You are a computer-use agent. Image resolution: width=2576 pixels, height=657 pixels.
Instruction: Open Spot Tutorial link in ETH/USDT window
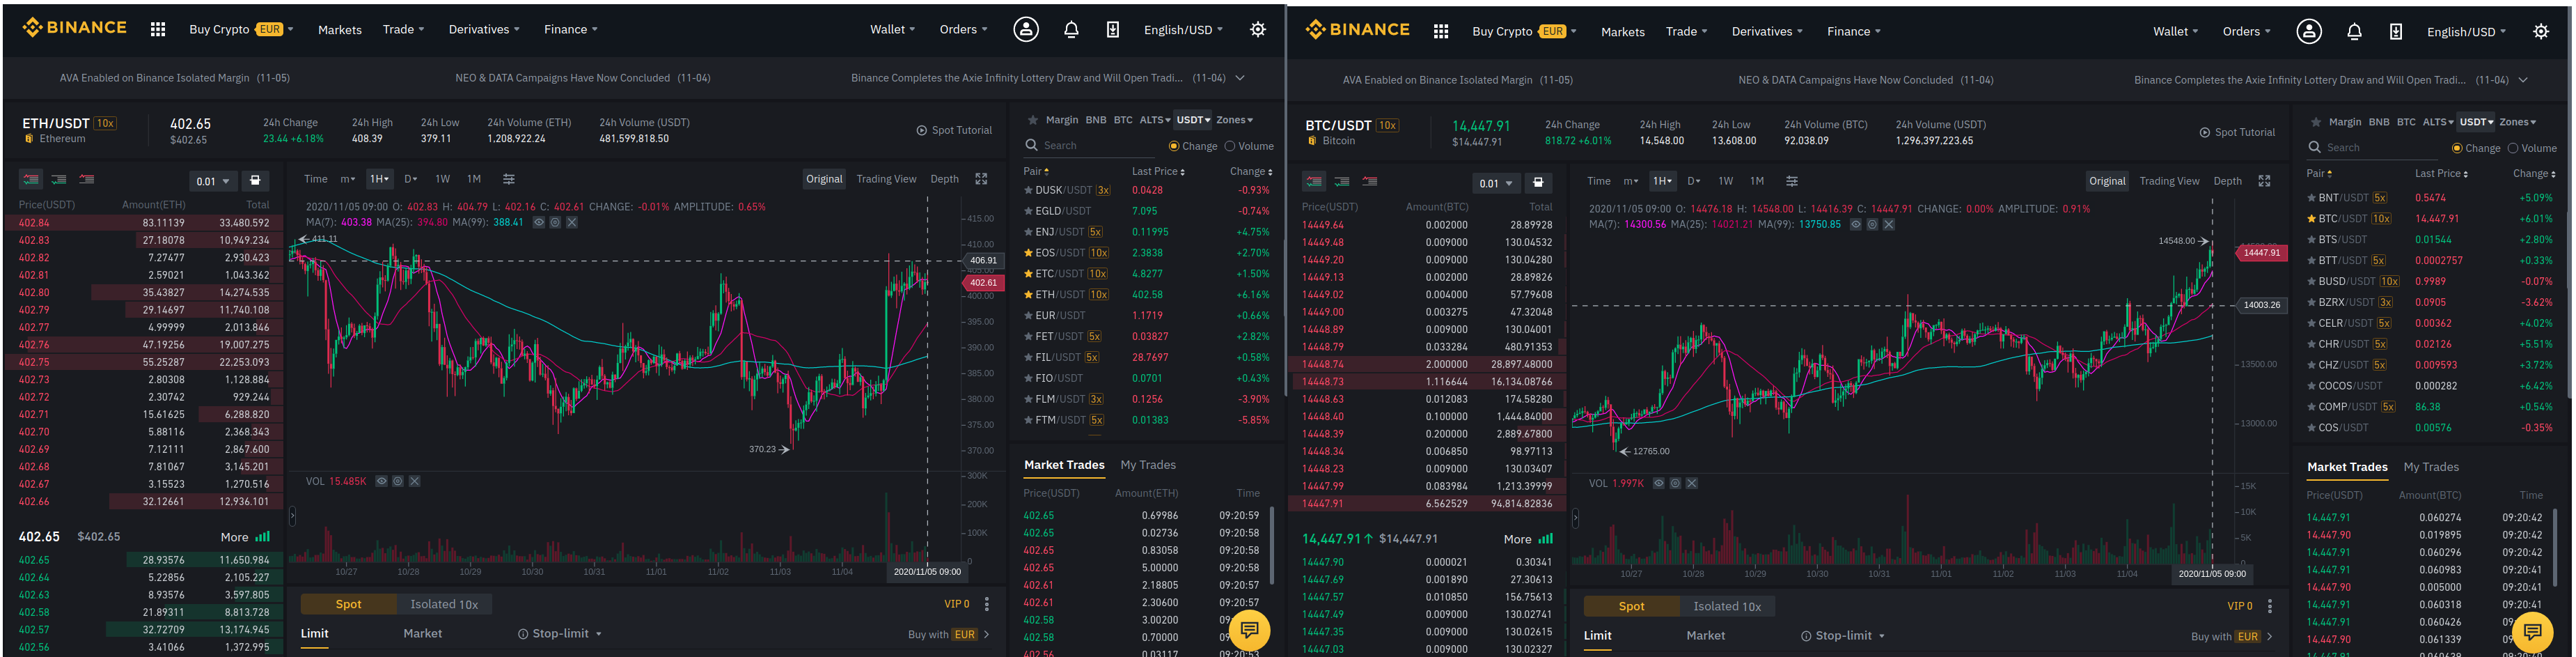coord(954,130)
